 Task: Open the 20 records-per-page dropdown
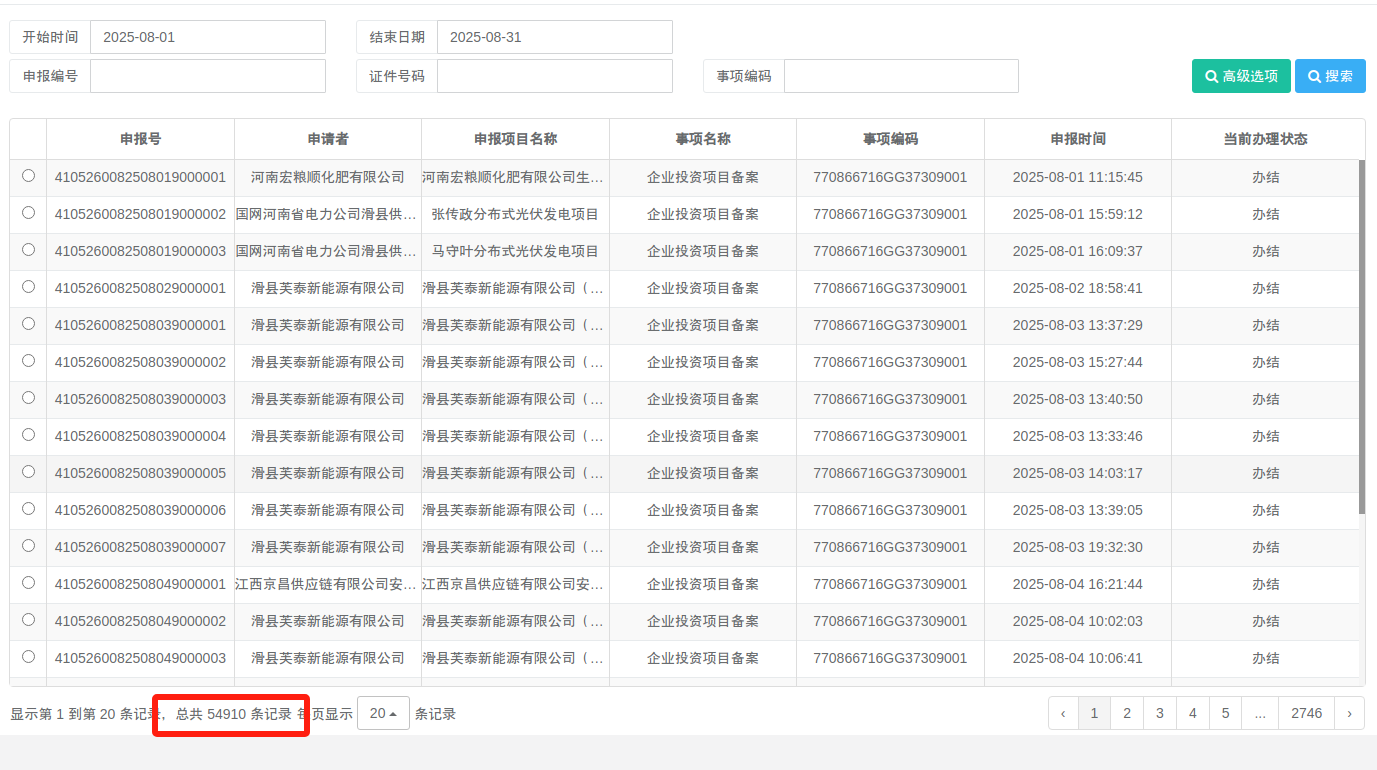pos(383,713)
